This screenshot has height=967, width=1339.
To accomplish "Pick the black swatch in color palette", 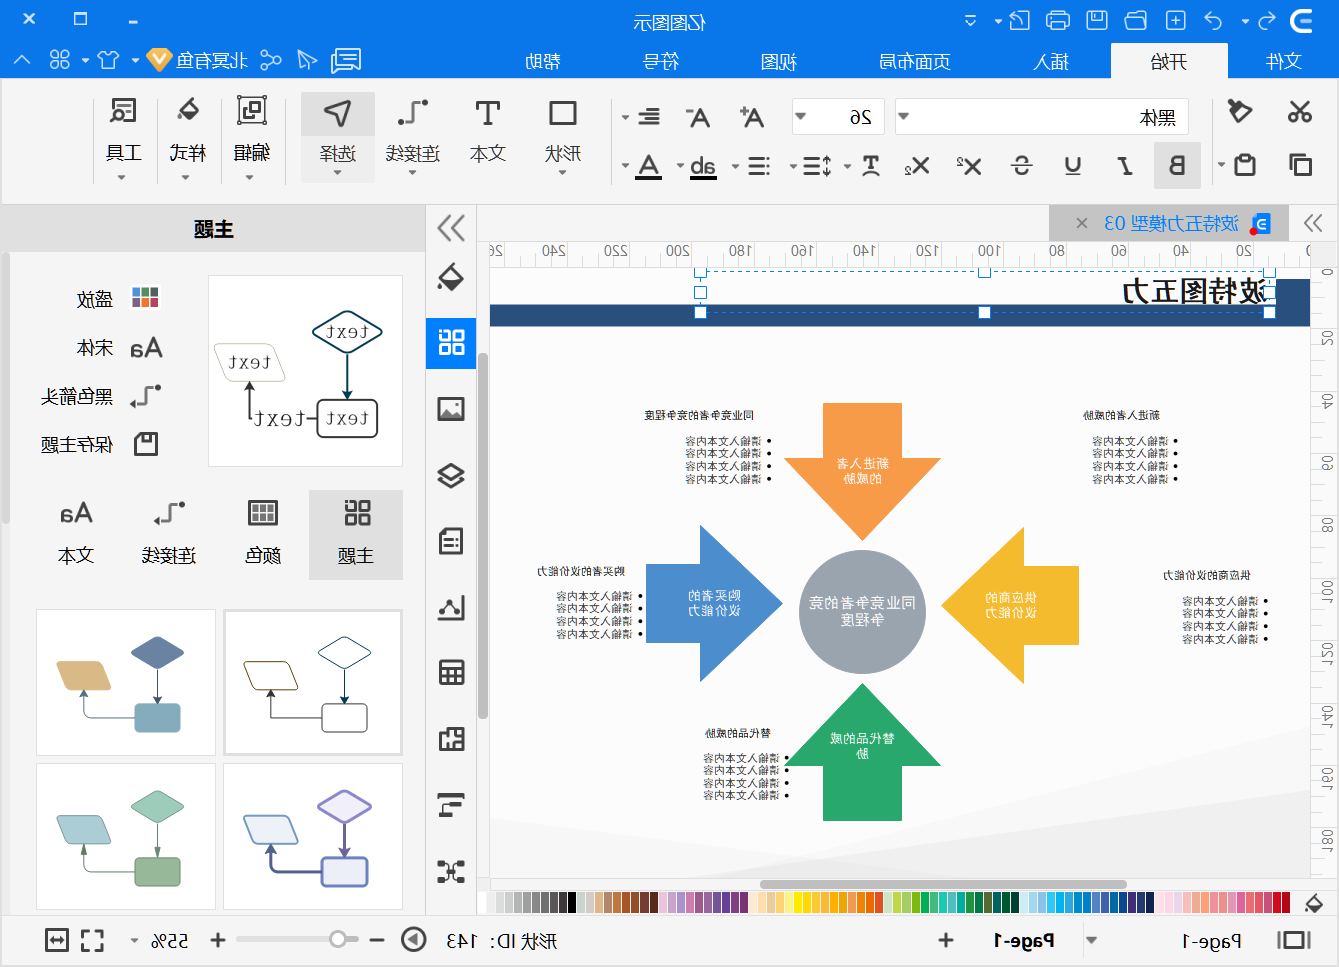I will [x=572, y=903].
